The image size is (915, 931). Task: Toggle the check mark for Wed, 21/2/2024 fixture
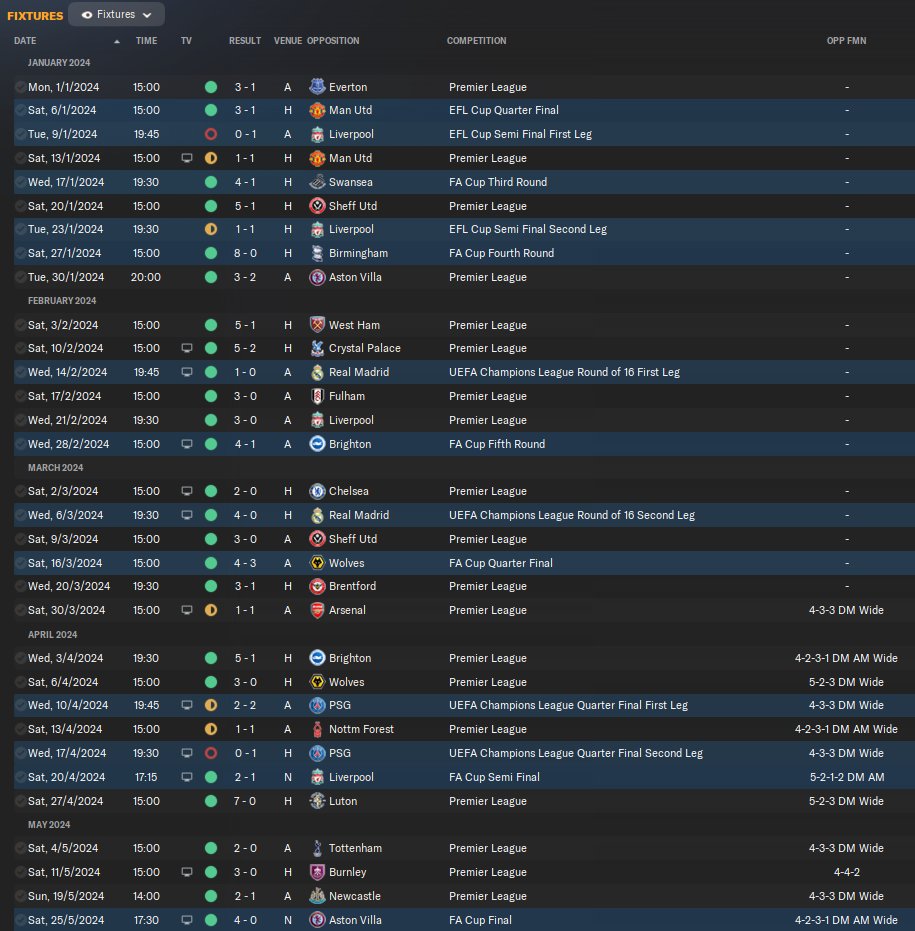pyautogui.click(x=20, y=420)
